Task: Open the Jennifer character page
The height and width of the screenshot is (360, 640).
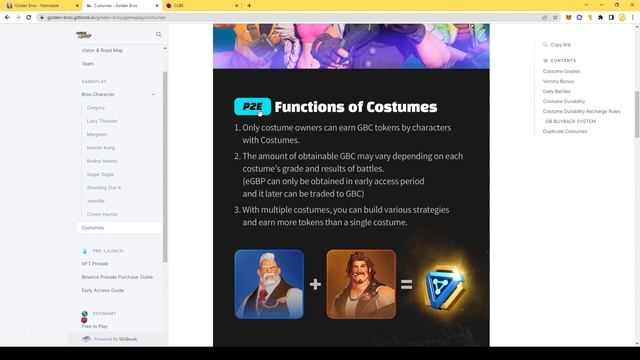Action: (x=96, y=201)
